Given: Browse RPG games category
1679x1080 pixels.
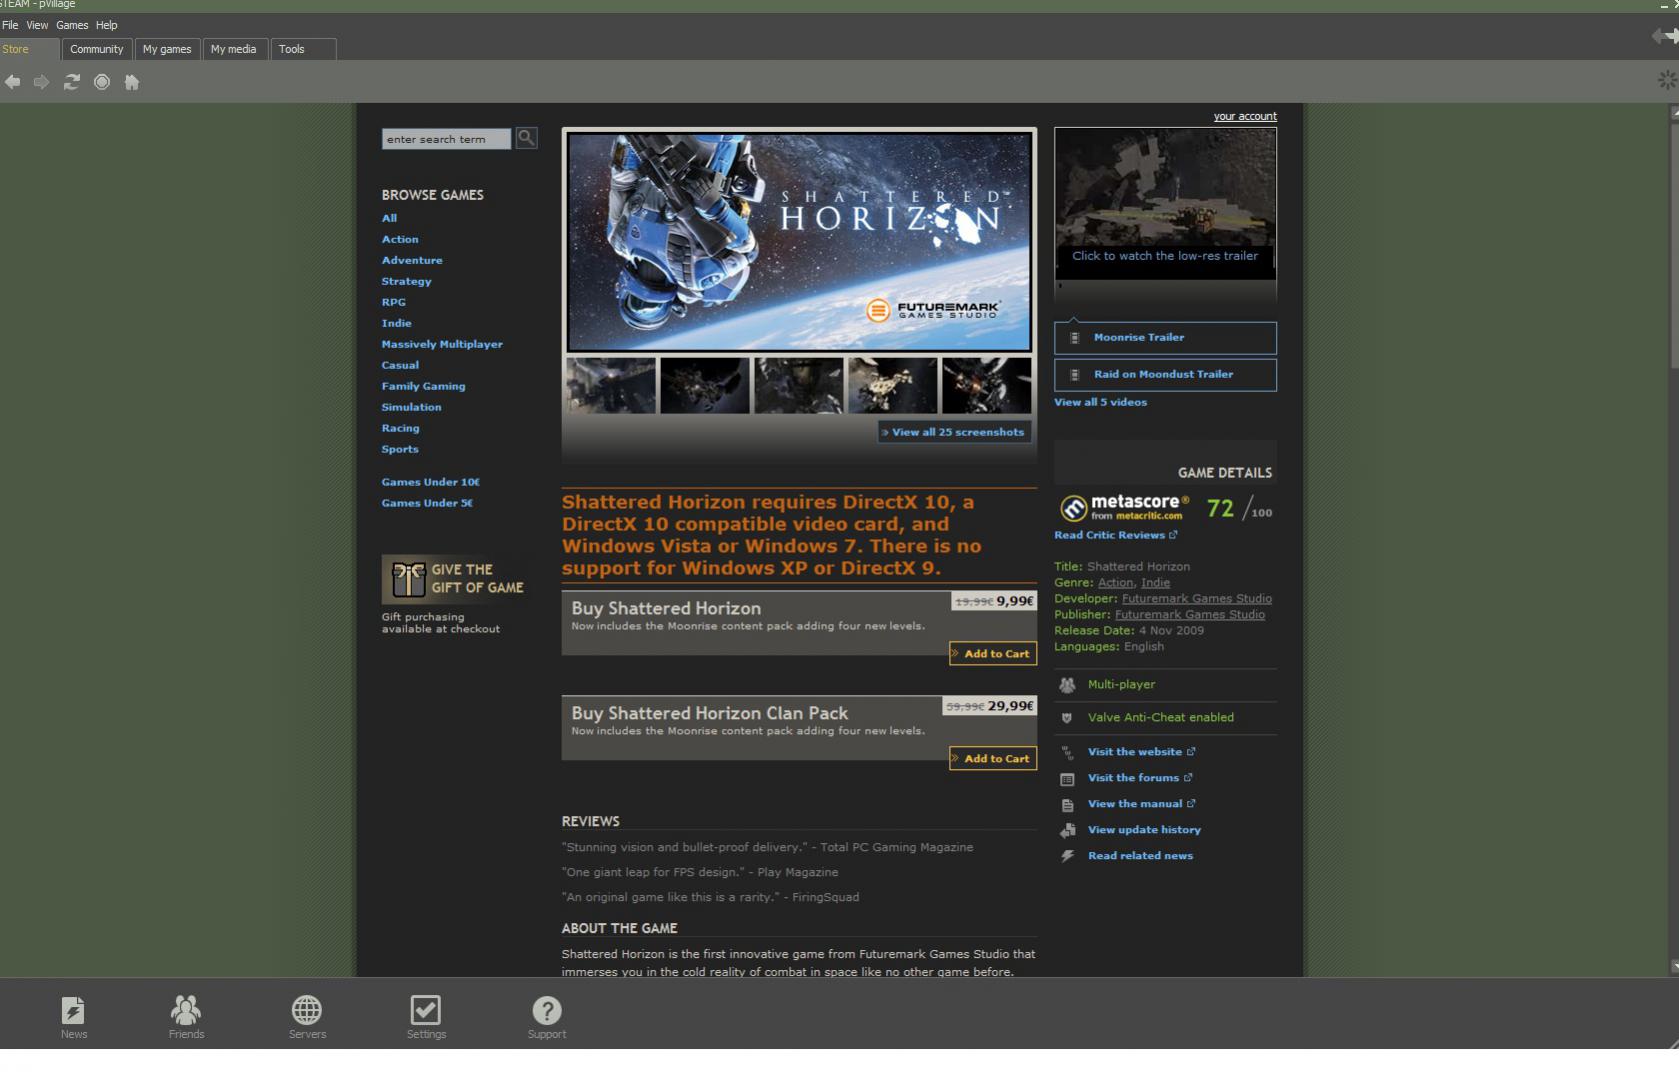Looking at the screenshot, I should (393, 302).
